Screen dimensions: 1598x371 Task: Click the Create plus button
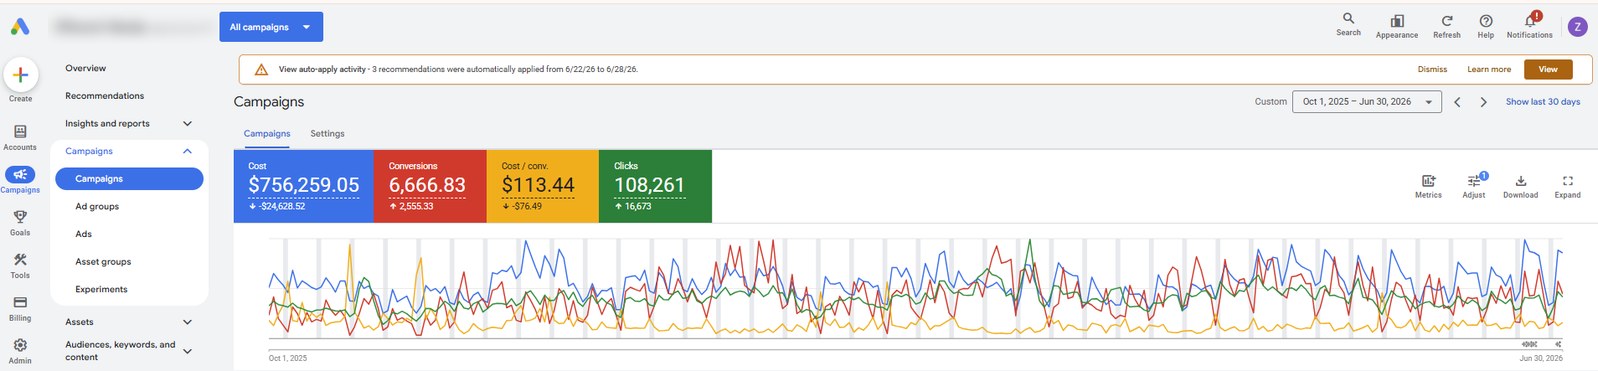pos(21,75)
